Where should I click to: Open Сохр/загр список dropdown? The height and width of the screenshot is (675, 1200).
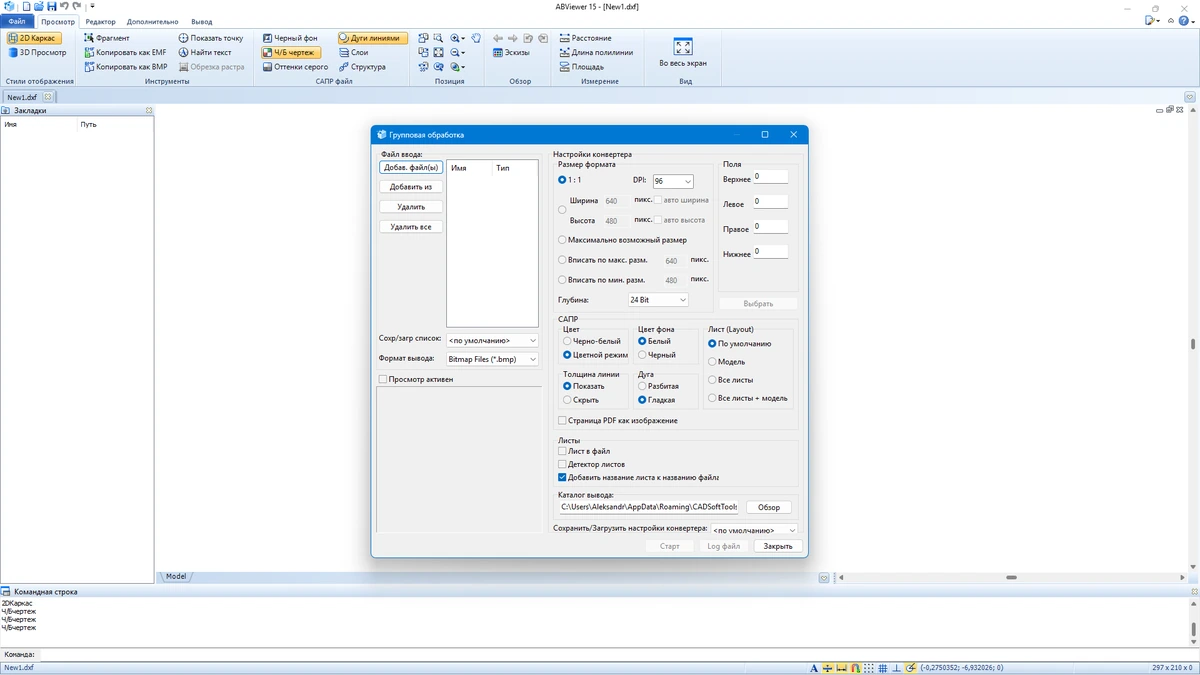tap(492, 340)
